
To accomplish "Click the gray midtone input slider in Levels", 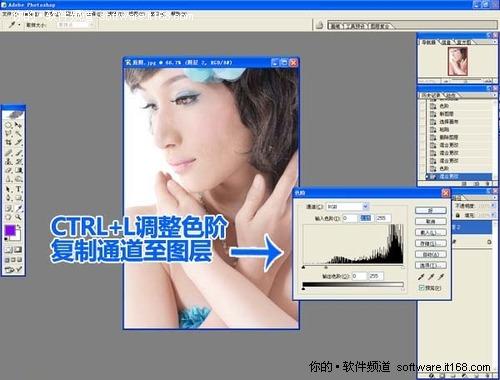I will pos(326,267).
